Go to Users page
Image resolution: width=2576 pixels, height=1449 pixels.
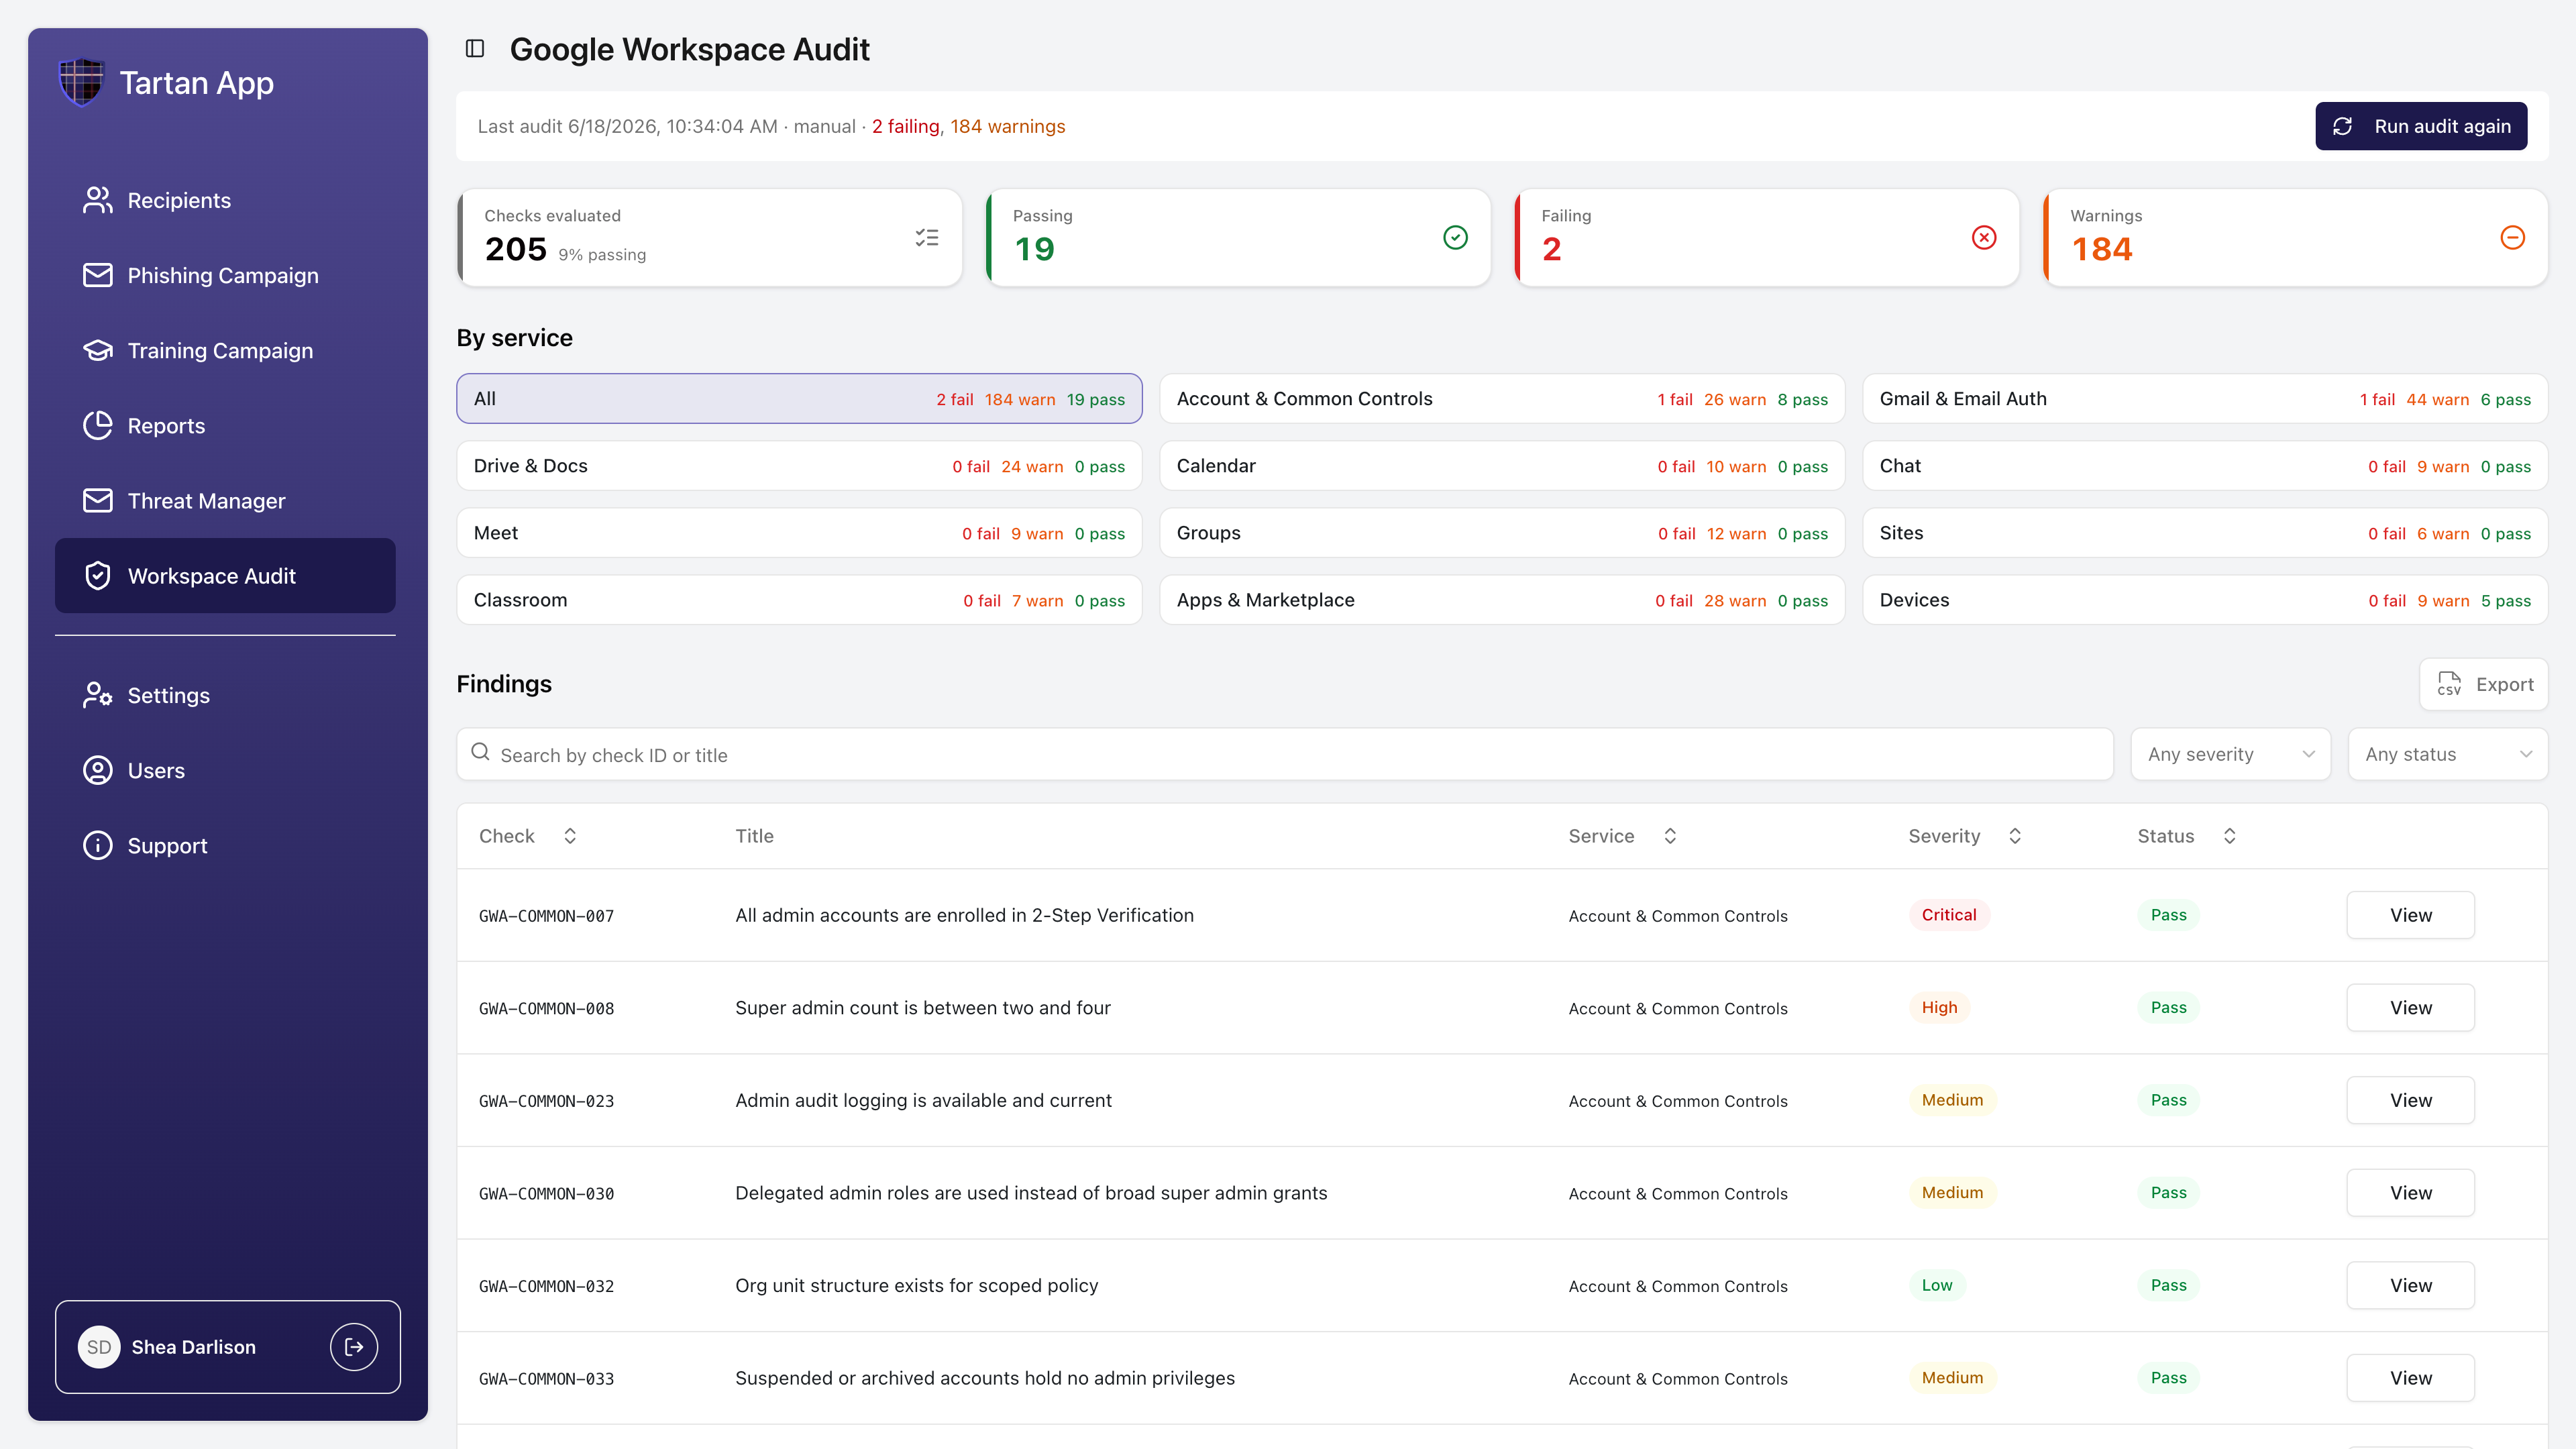click(x=225, y=770)
